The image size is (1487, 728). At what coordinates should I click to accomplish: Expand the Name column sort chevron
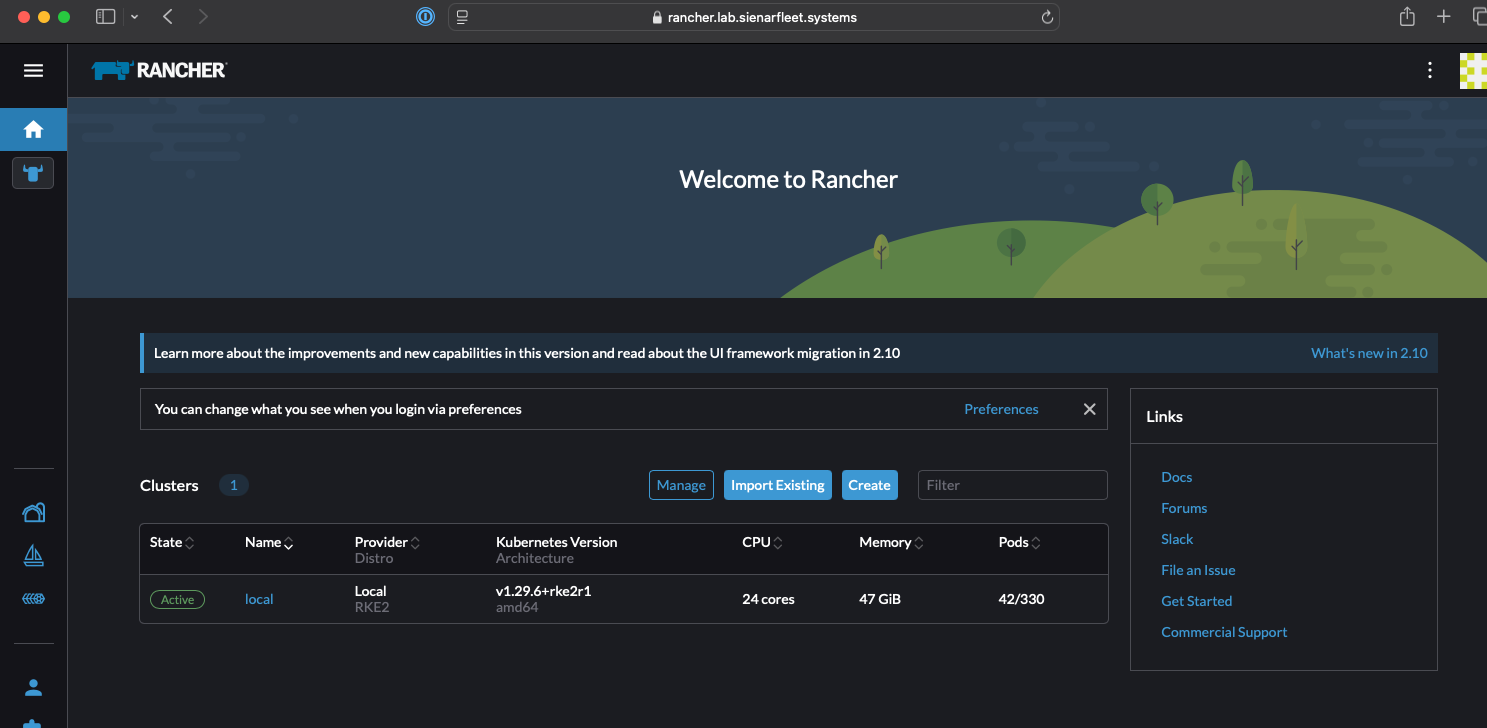tap(288, 541)
